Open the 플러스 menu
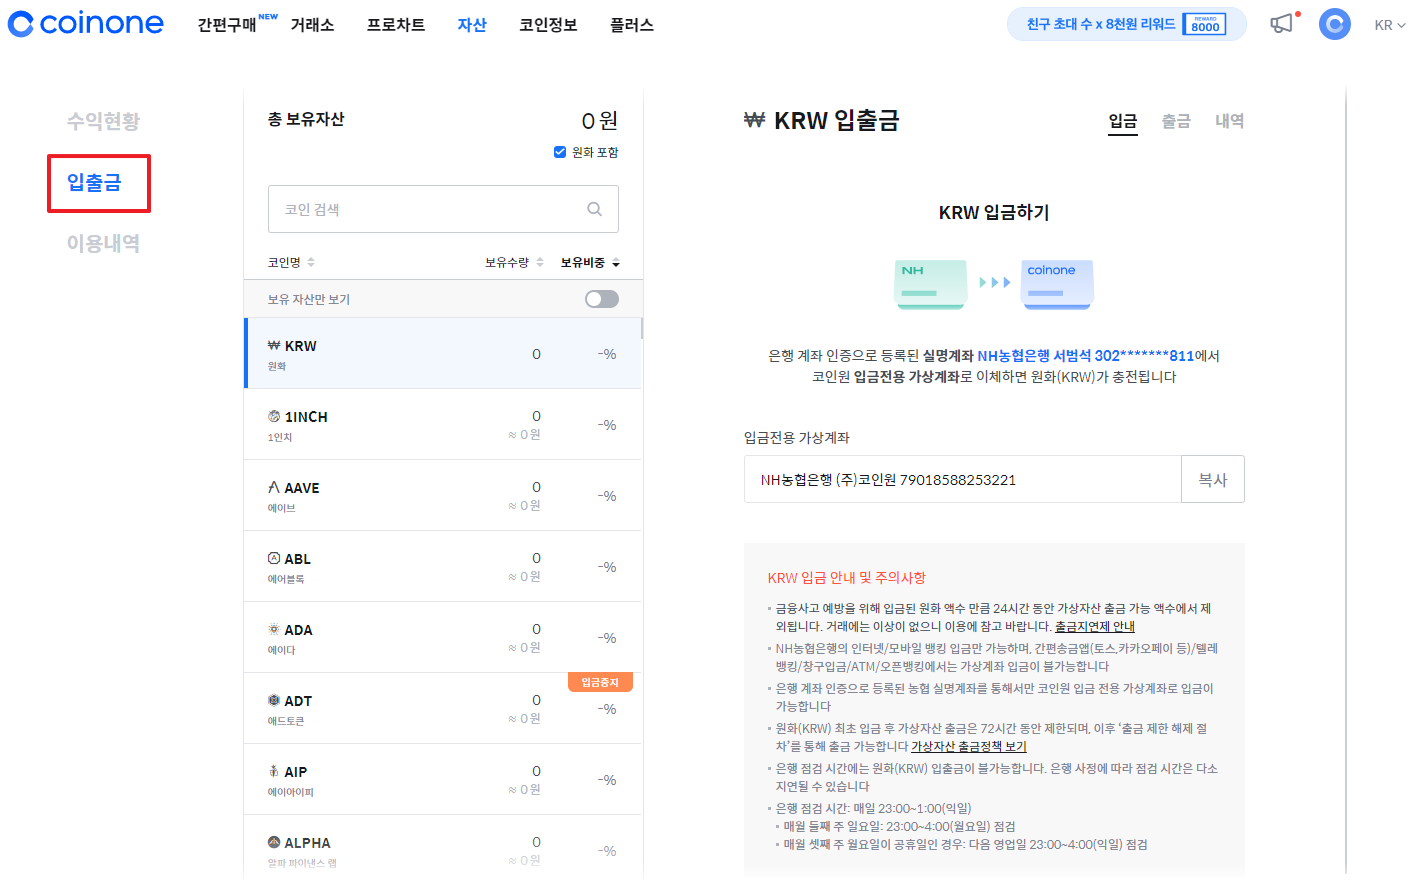This screenshot has width=1414, height=880. point(632,25)
